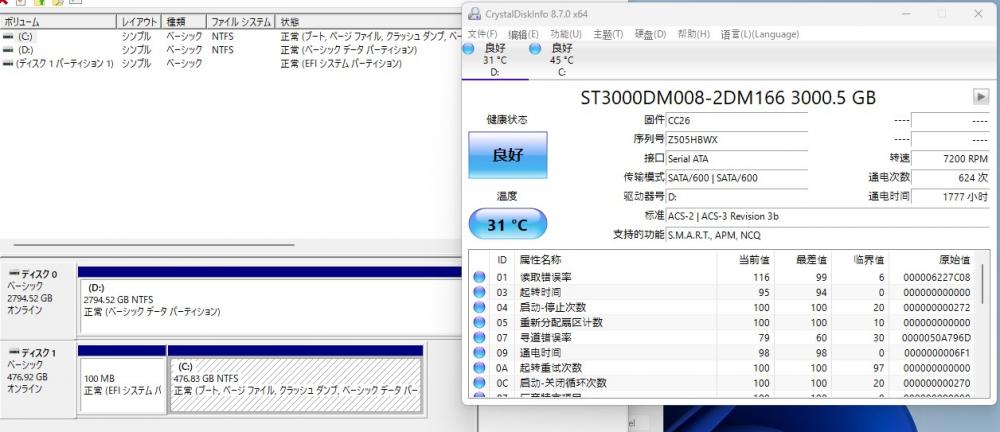The height and width of the screenshot is (432, 1000).
Task: Click the CrystalDiskInfo title bar icon
Action: 474,13
